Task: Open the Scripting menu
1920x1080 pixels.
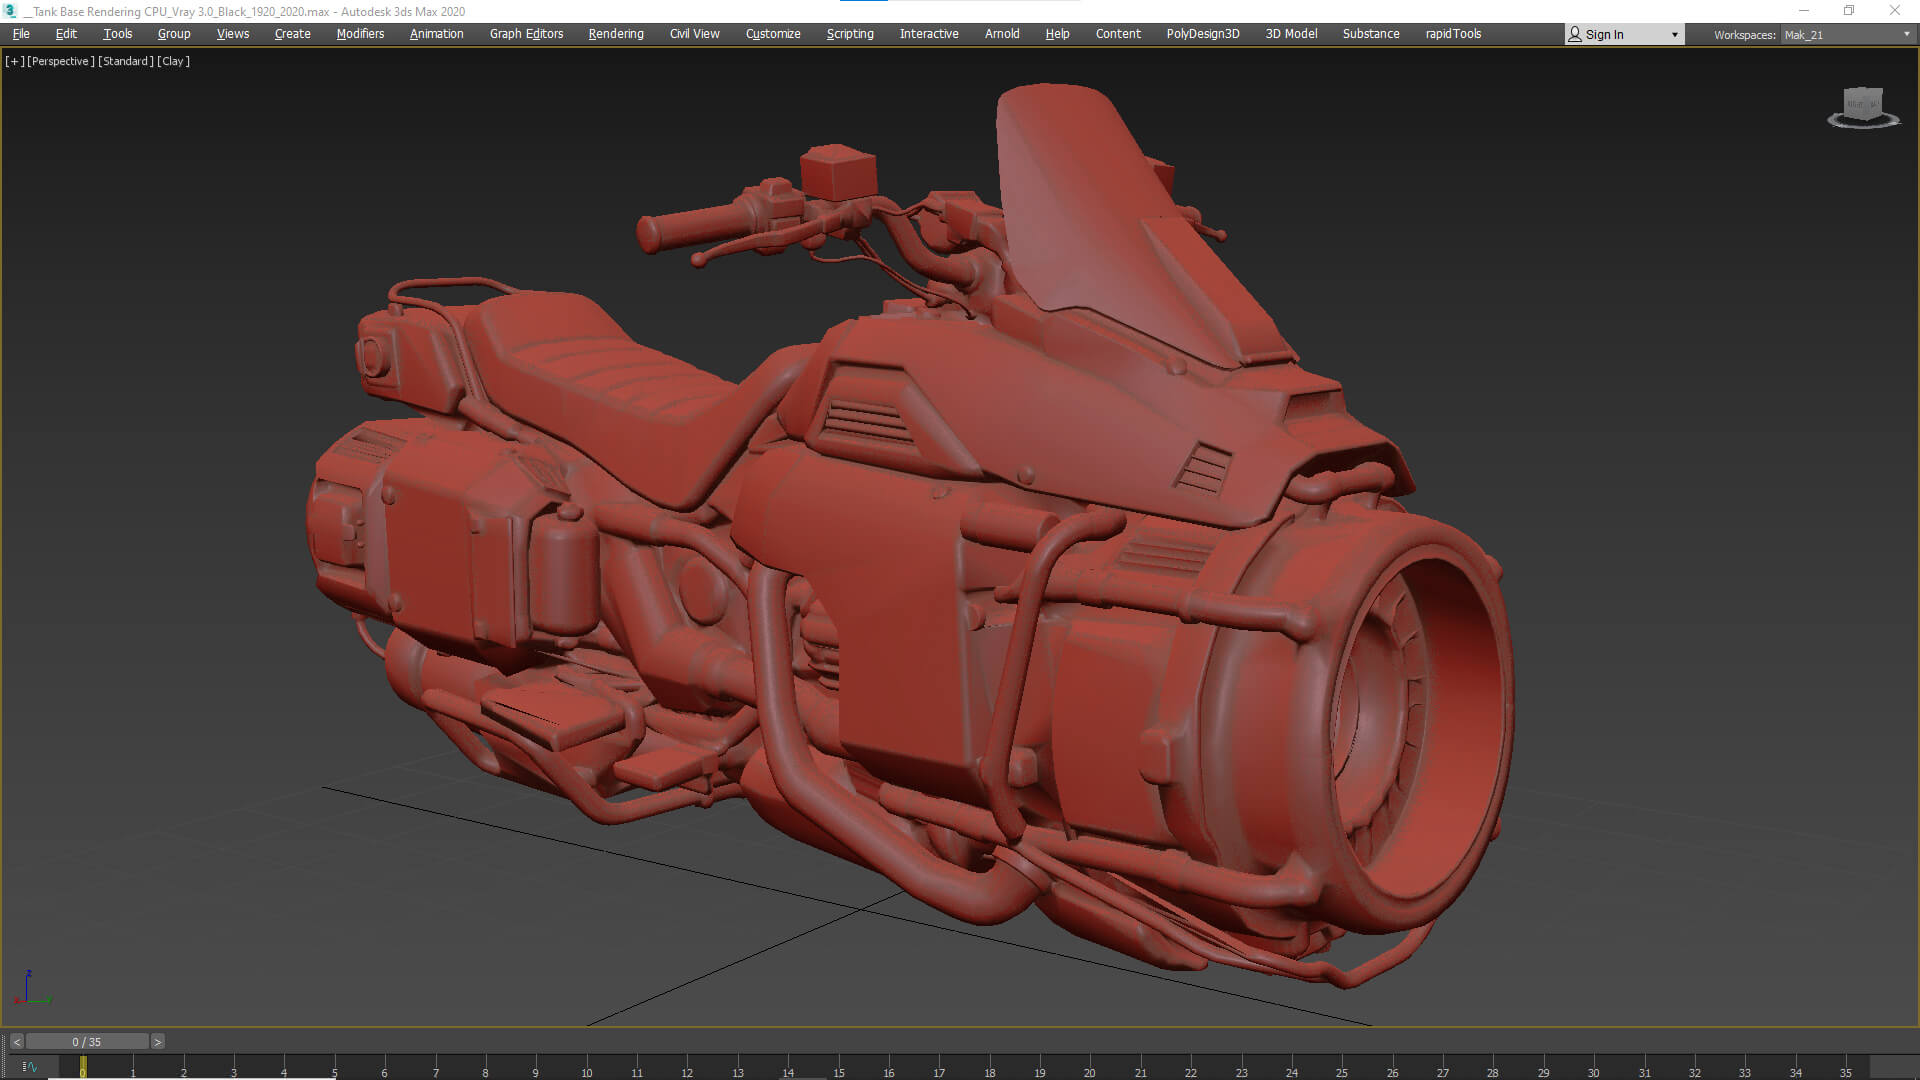Action: pyautogui.click(x=850, y=34)
